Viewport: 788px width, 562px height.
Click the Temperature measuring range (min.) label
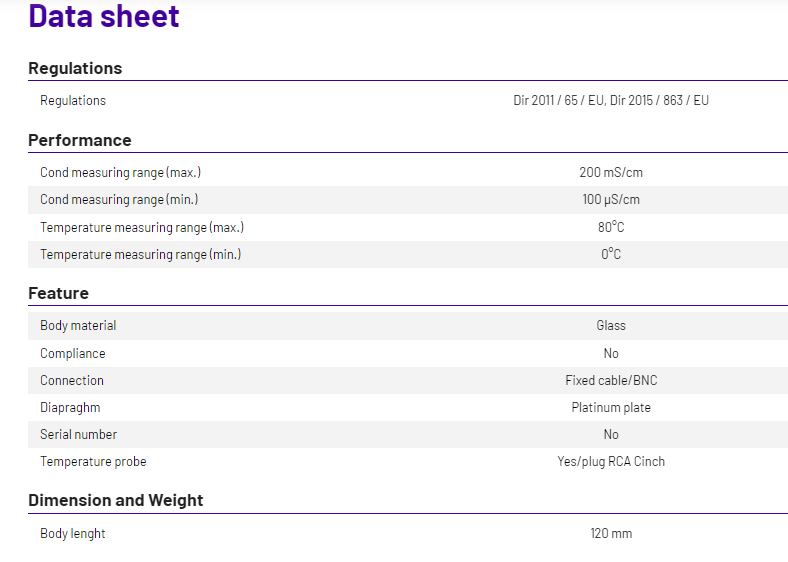click(140, 254)
